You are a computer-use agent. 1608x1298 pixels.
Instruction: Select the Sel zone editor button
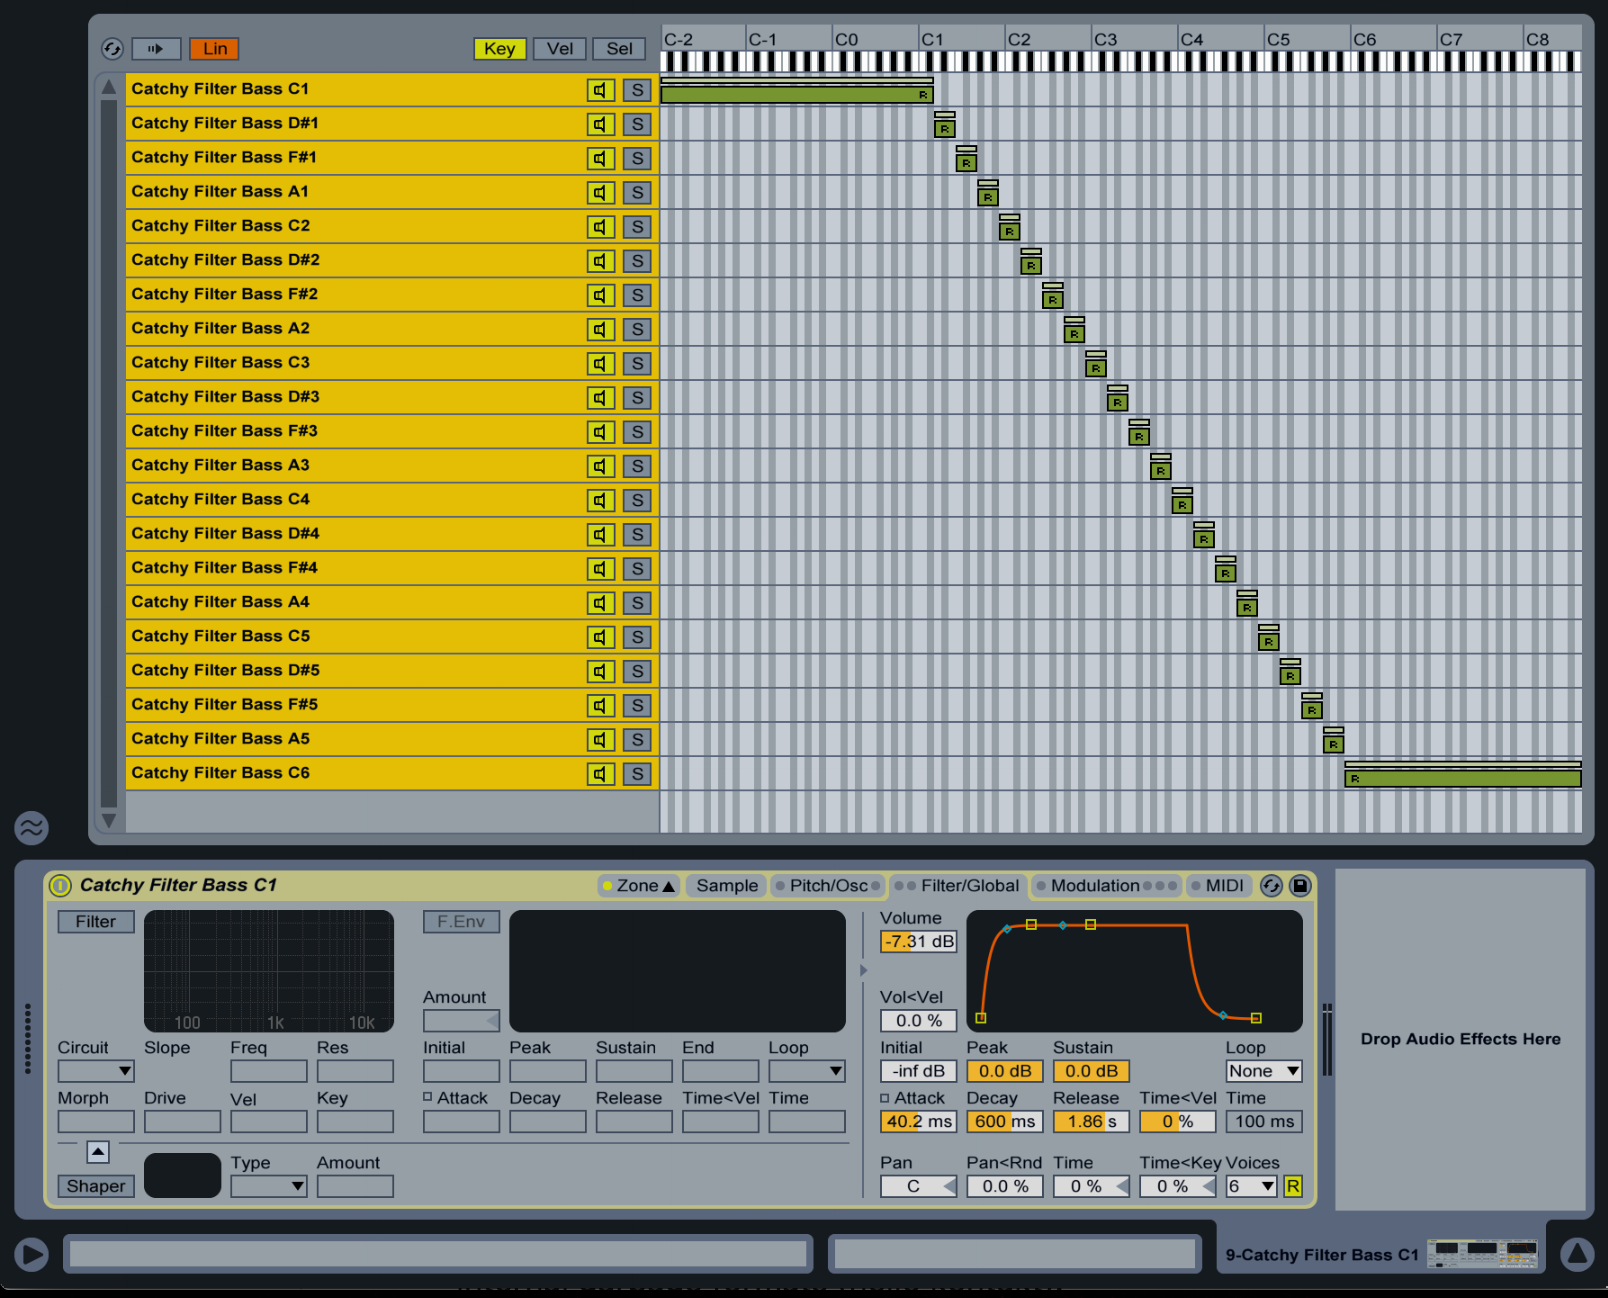tap(620, 49)
